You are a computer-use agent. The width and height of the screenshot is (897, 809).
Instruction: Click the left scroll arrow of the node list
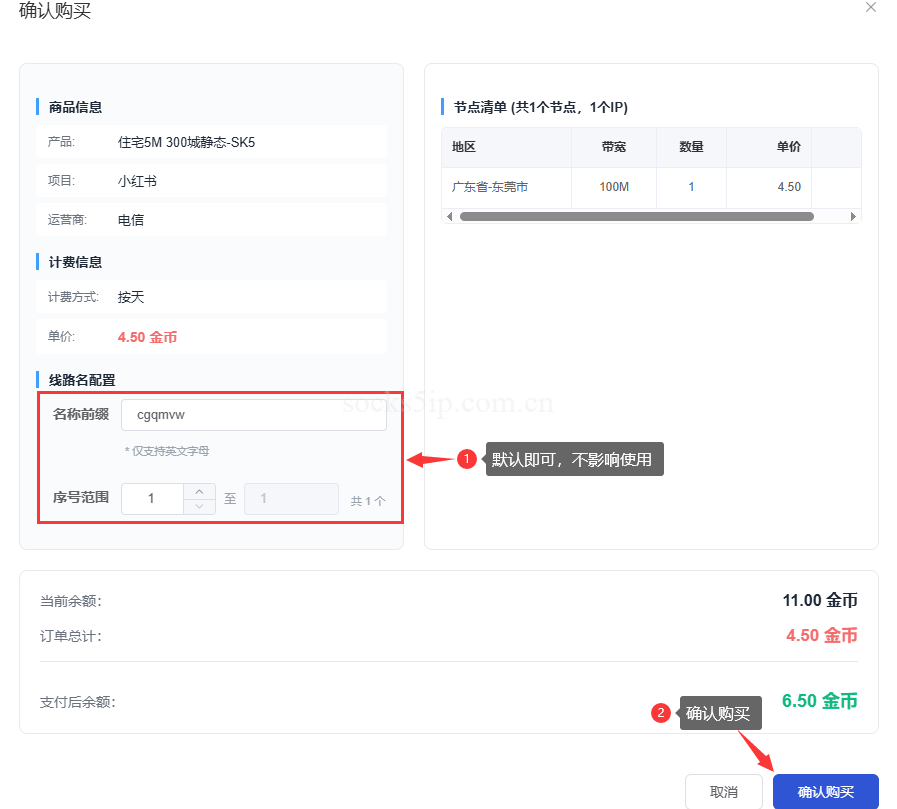coord(449,215)
